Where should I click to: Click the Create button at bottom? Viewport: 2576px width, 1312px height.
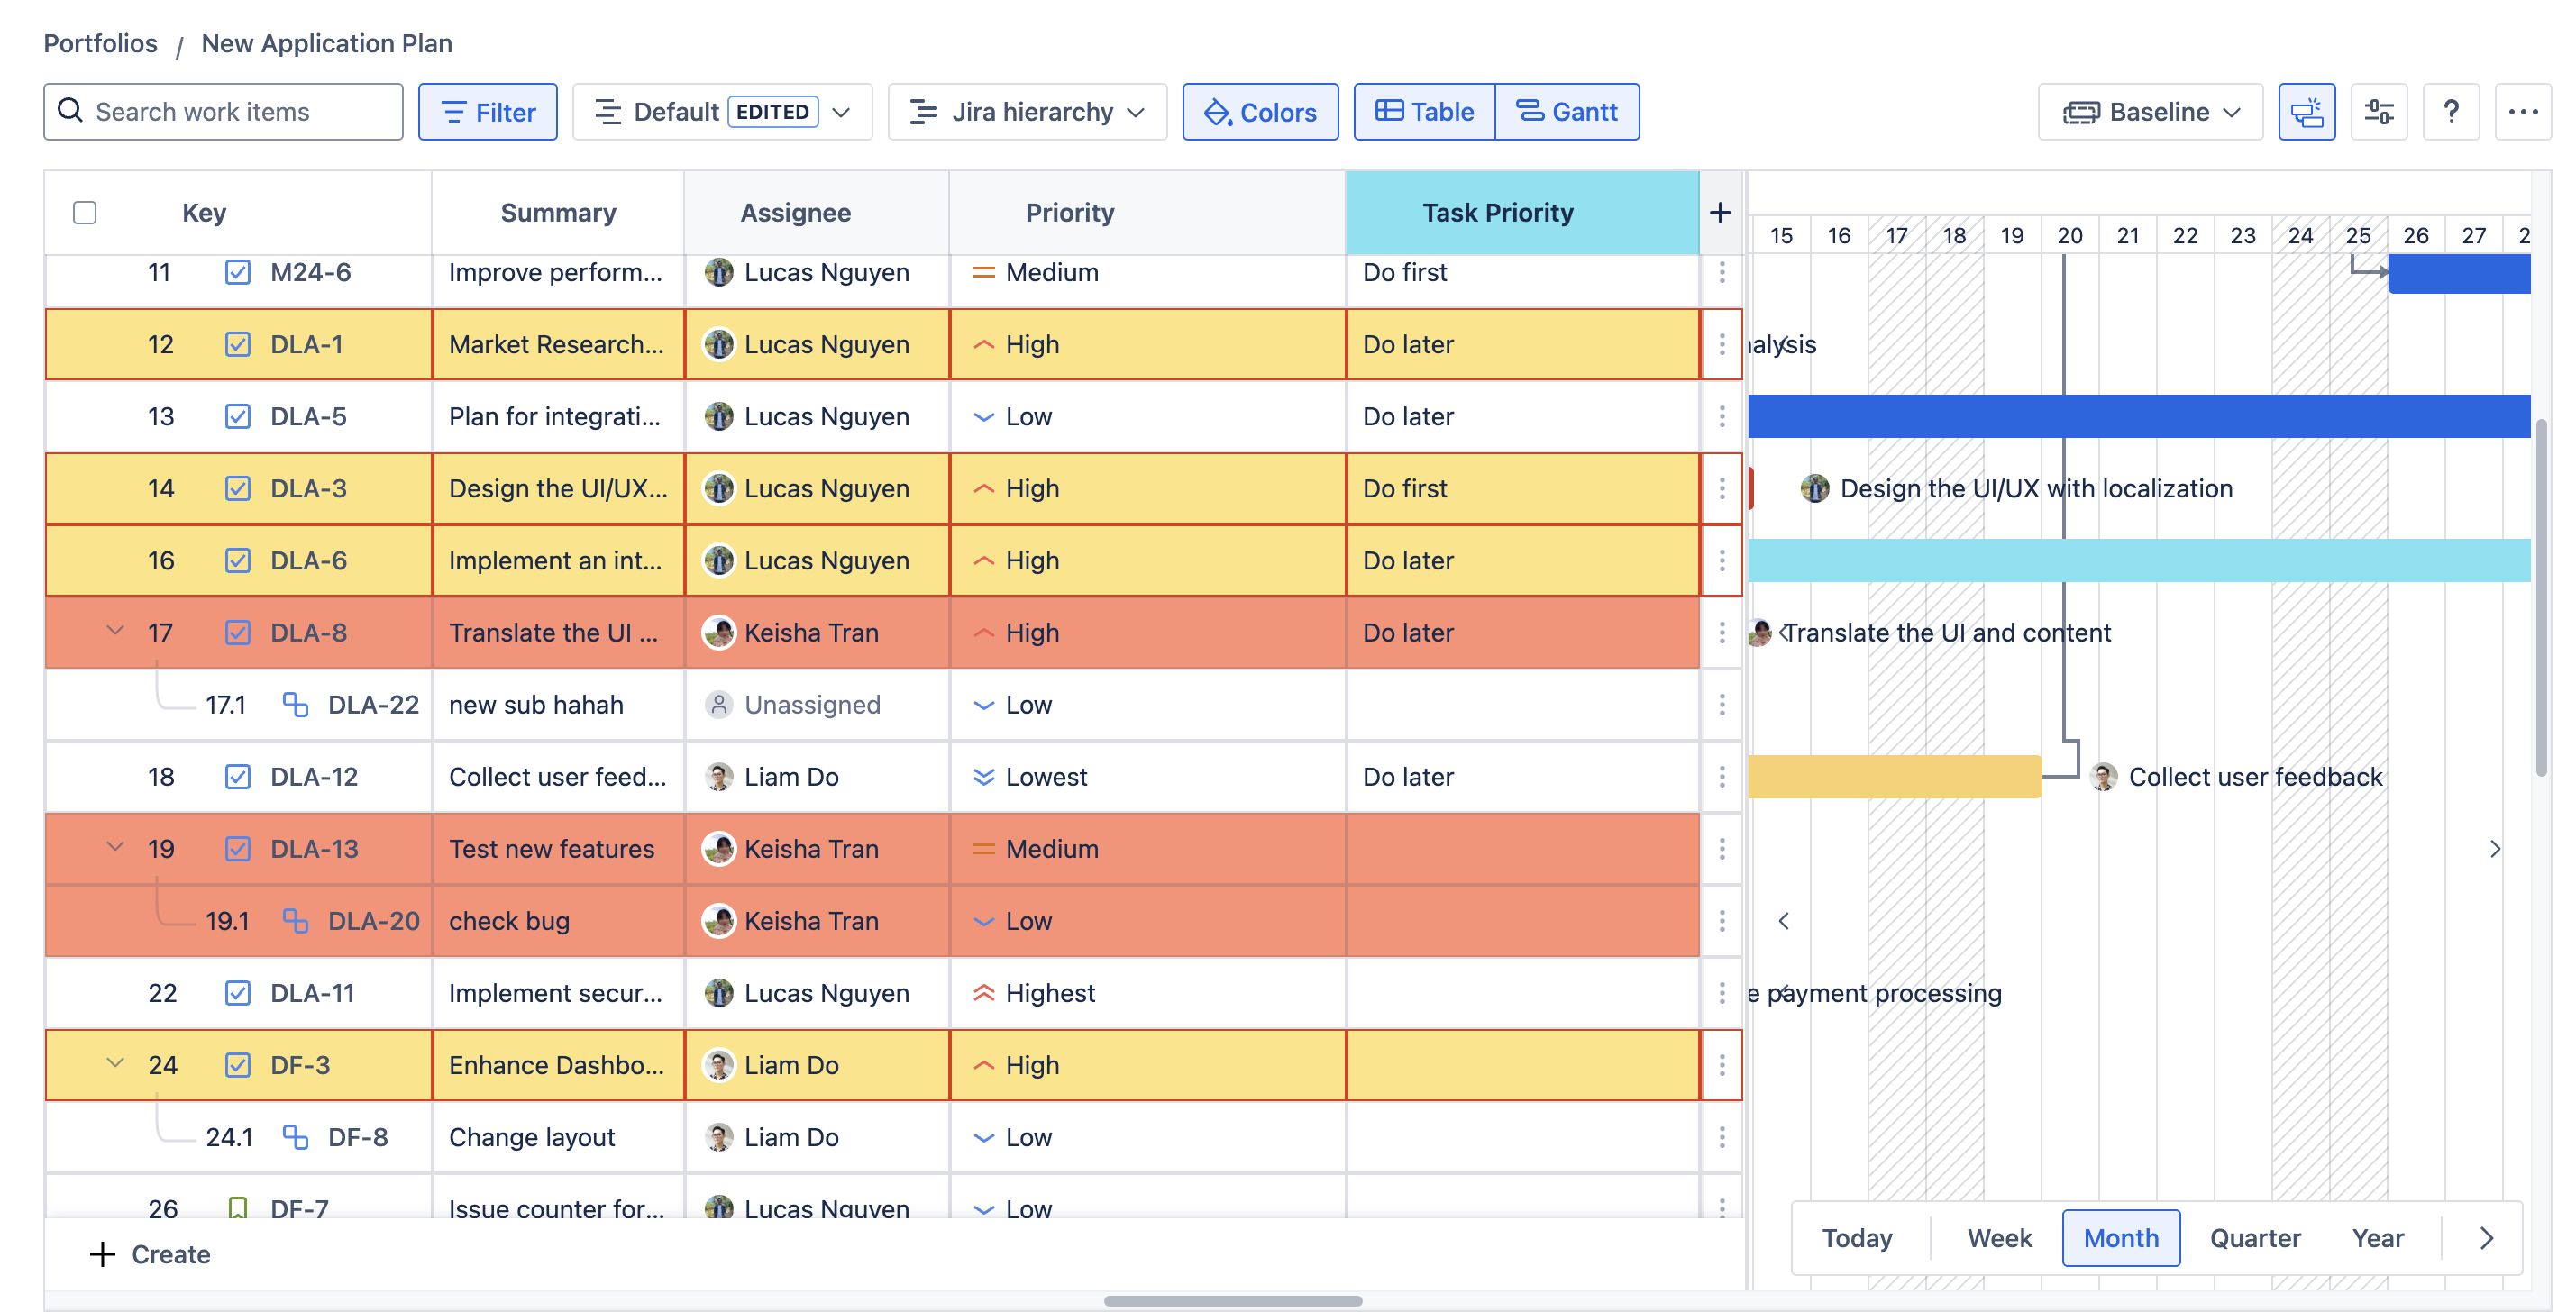[x=150, y=1254]
